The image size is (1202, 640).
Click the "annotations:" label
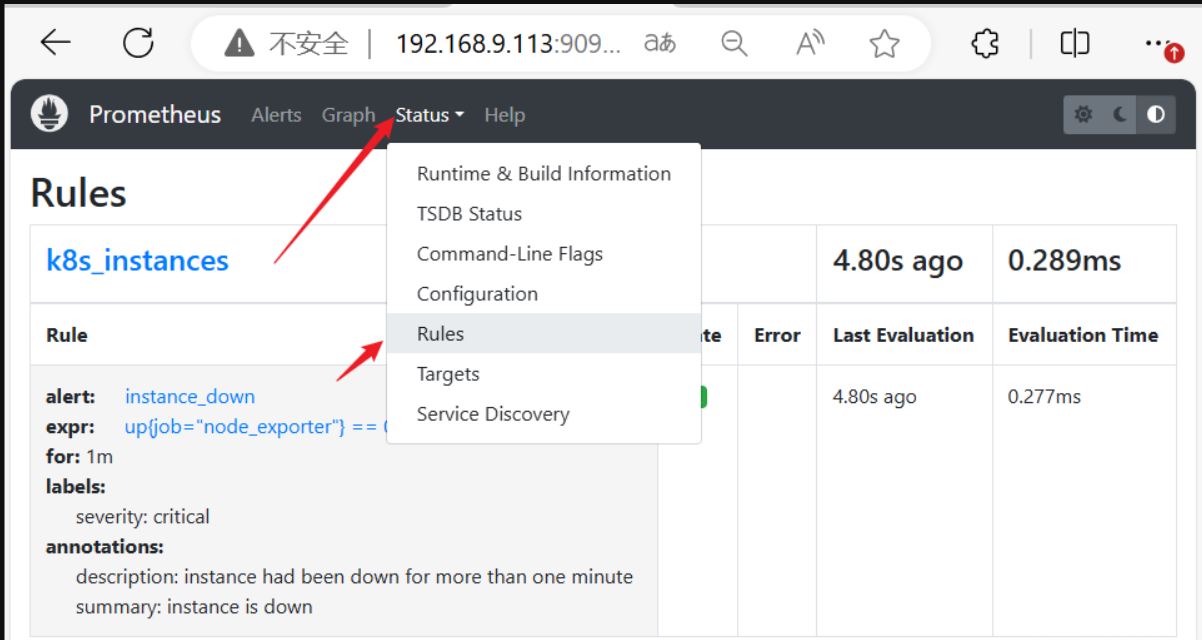click(x=105, y=547)
